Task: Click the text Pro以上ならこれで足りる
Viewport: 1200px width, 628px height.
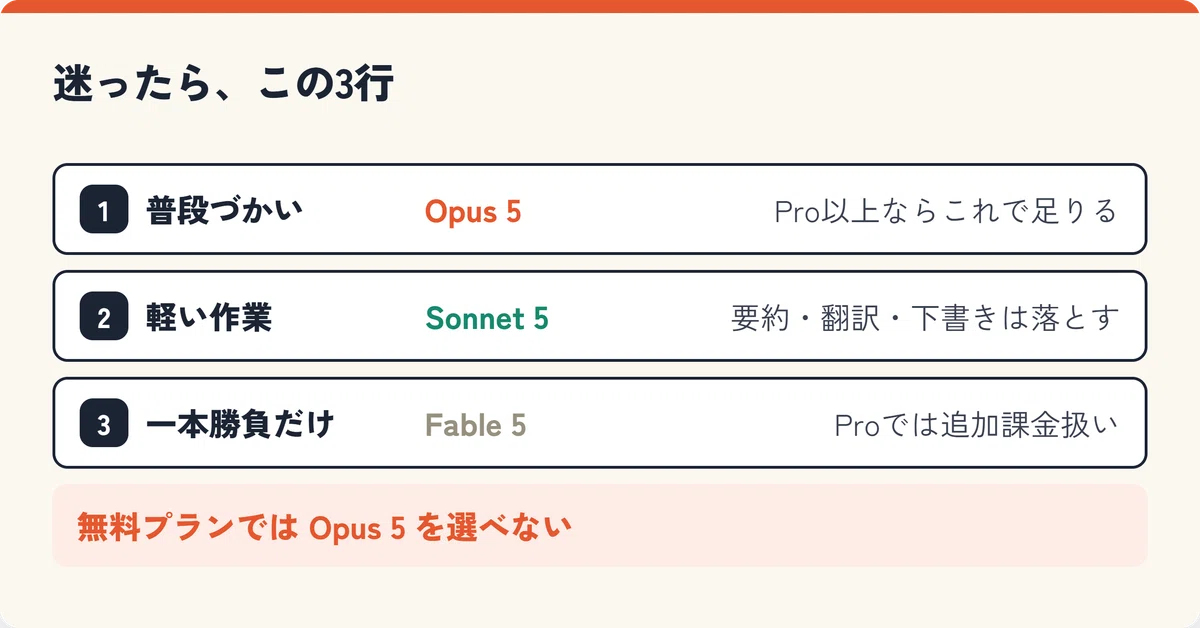Action: pos(946,211)
